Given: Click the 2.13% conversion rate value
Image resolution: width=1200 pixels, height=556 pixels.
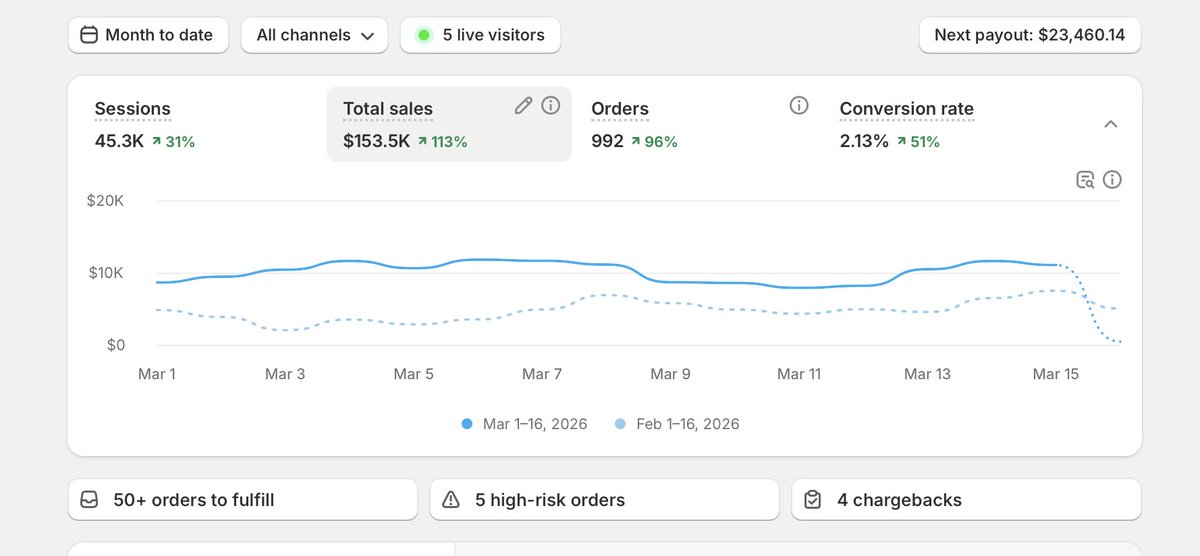Looking at the screenshot, I should (864, 142).
